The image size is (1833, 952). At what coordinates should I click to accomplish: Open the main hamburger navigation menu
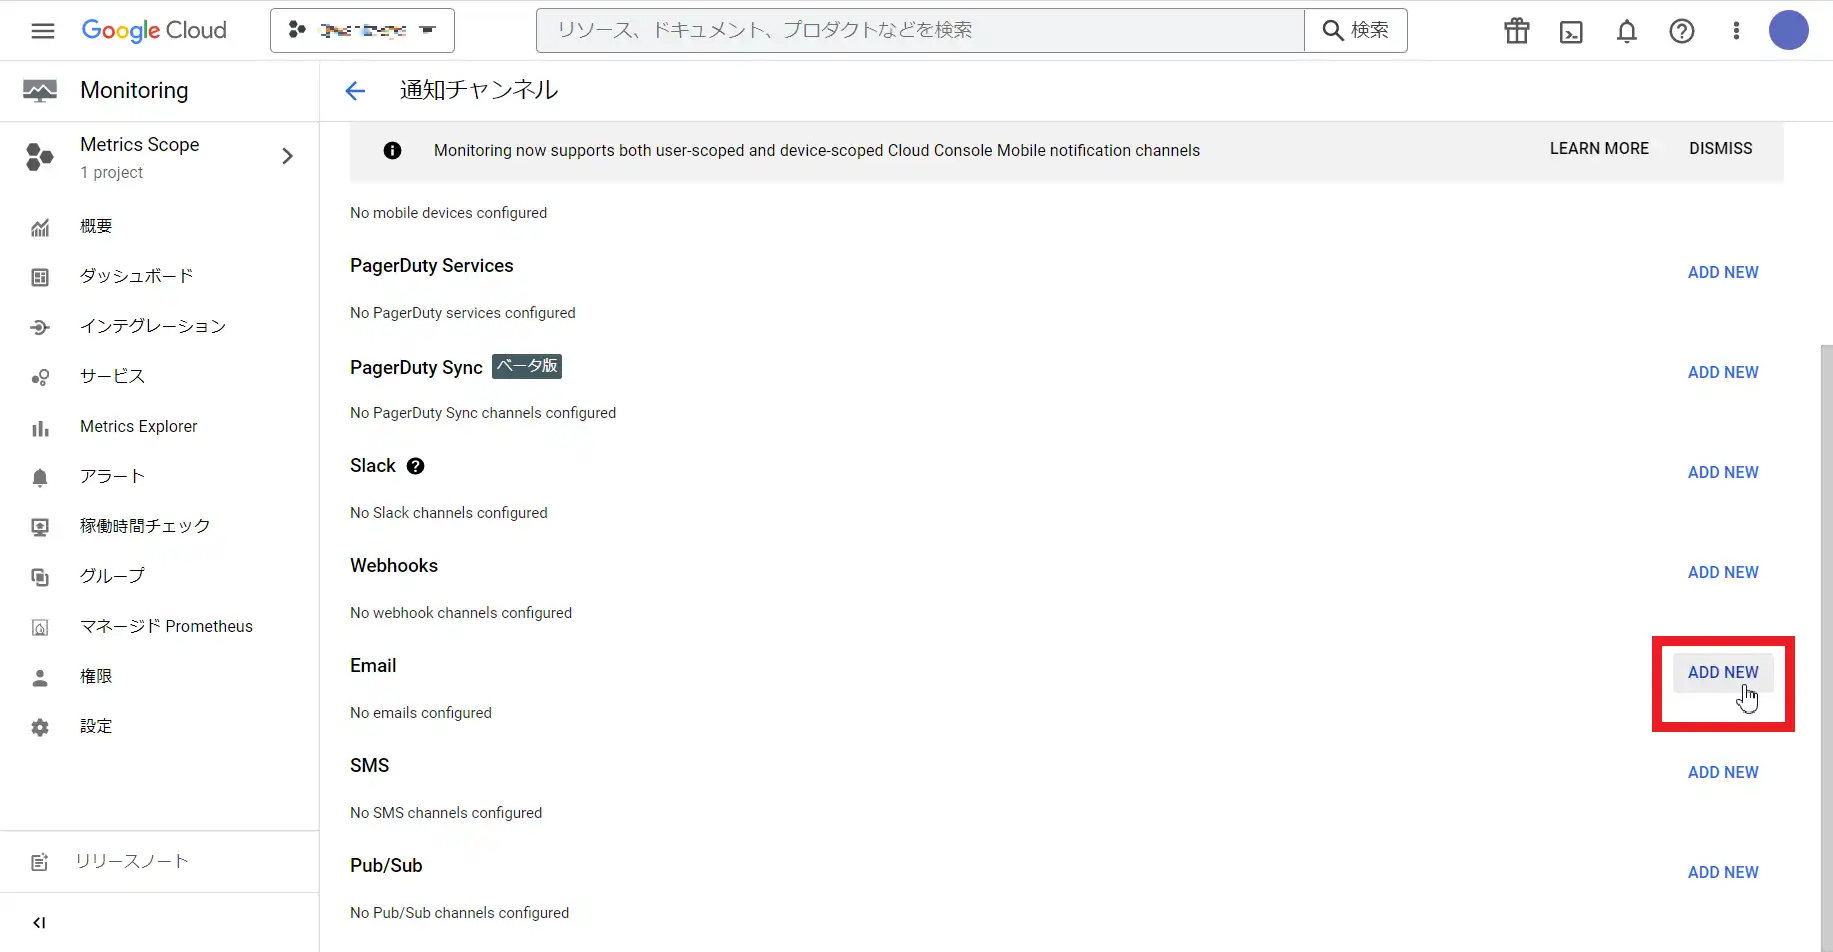tap(43, 31)
